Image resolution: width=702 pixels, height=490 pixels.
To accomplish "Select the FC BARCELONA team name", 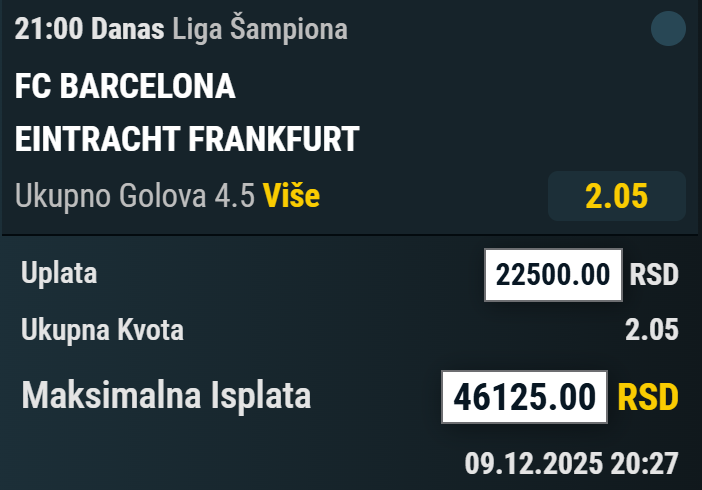I will (x=125, y=88).
